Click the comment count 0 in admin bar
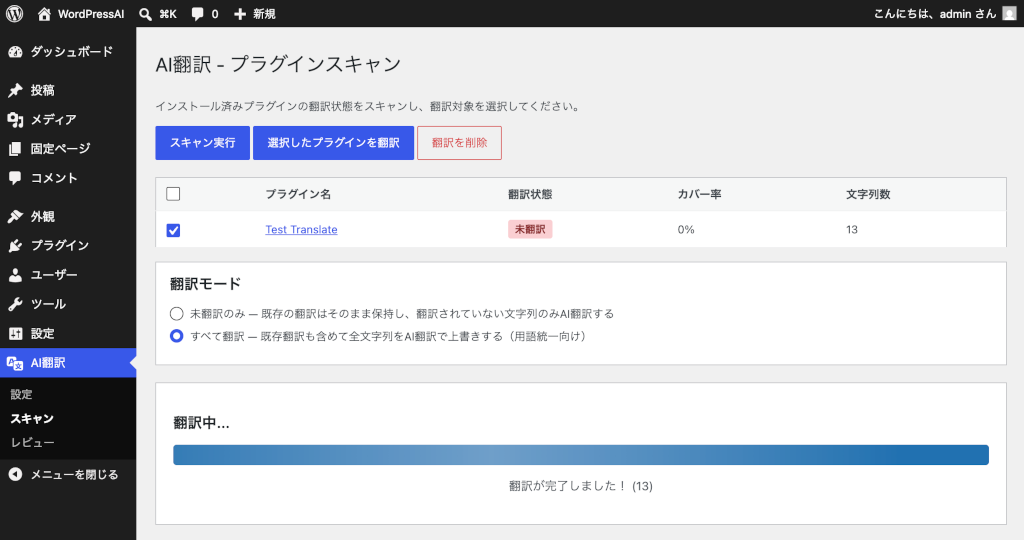Screen dimensions: 1024x540 (214, 14)
